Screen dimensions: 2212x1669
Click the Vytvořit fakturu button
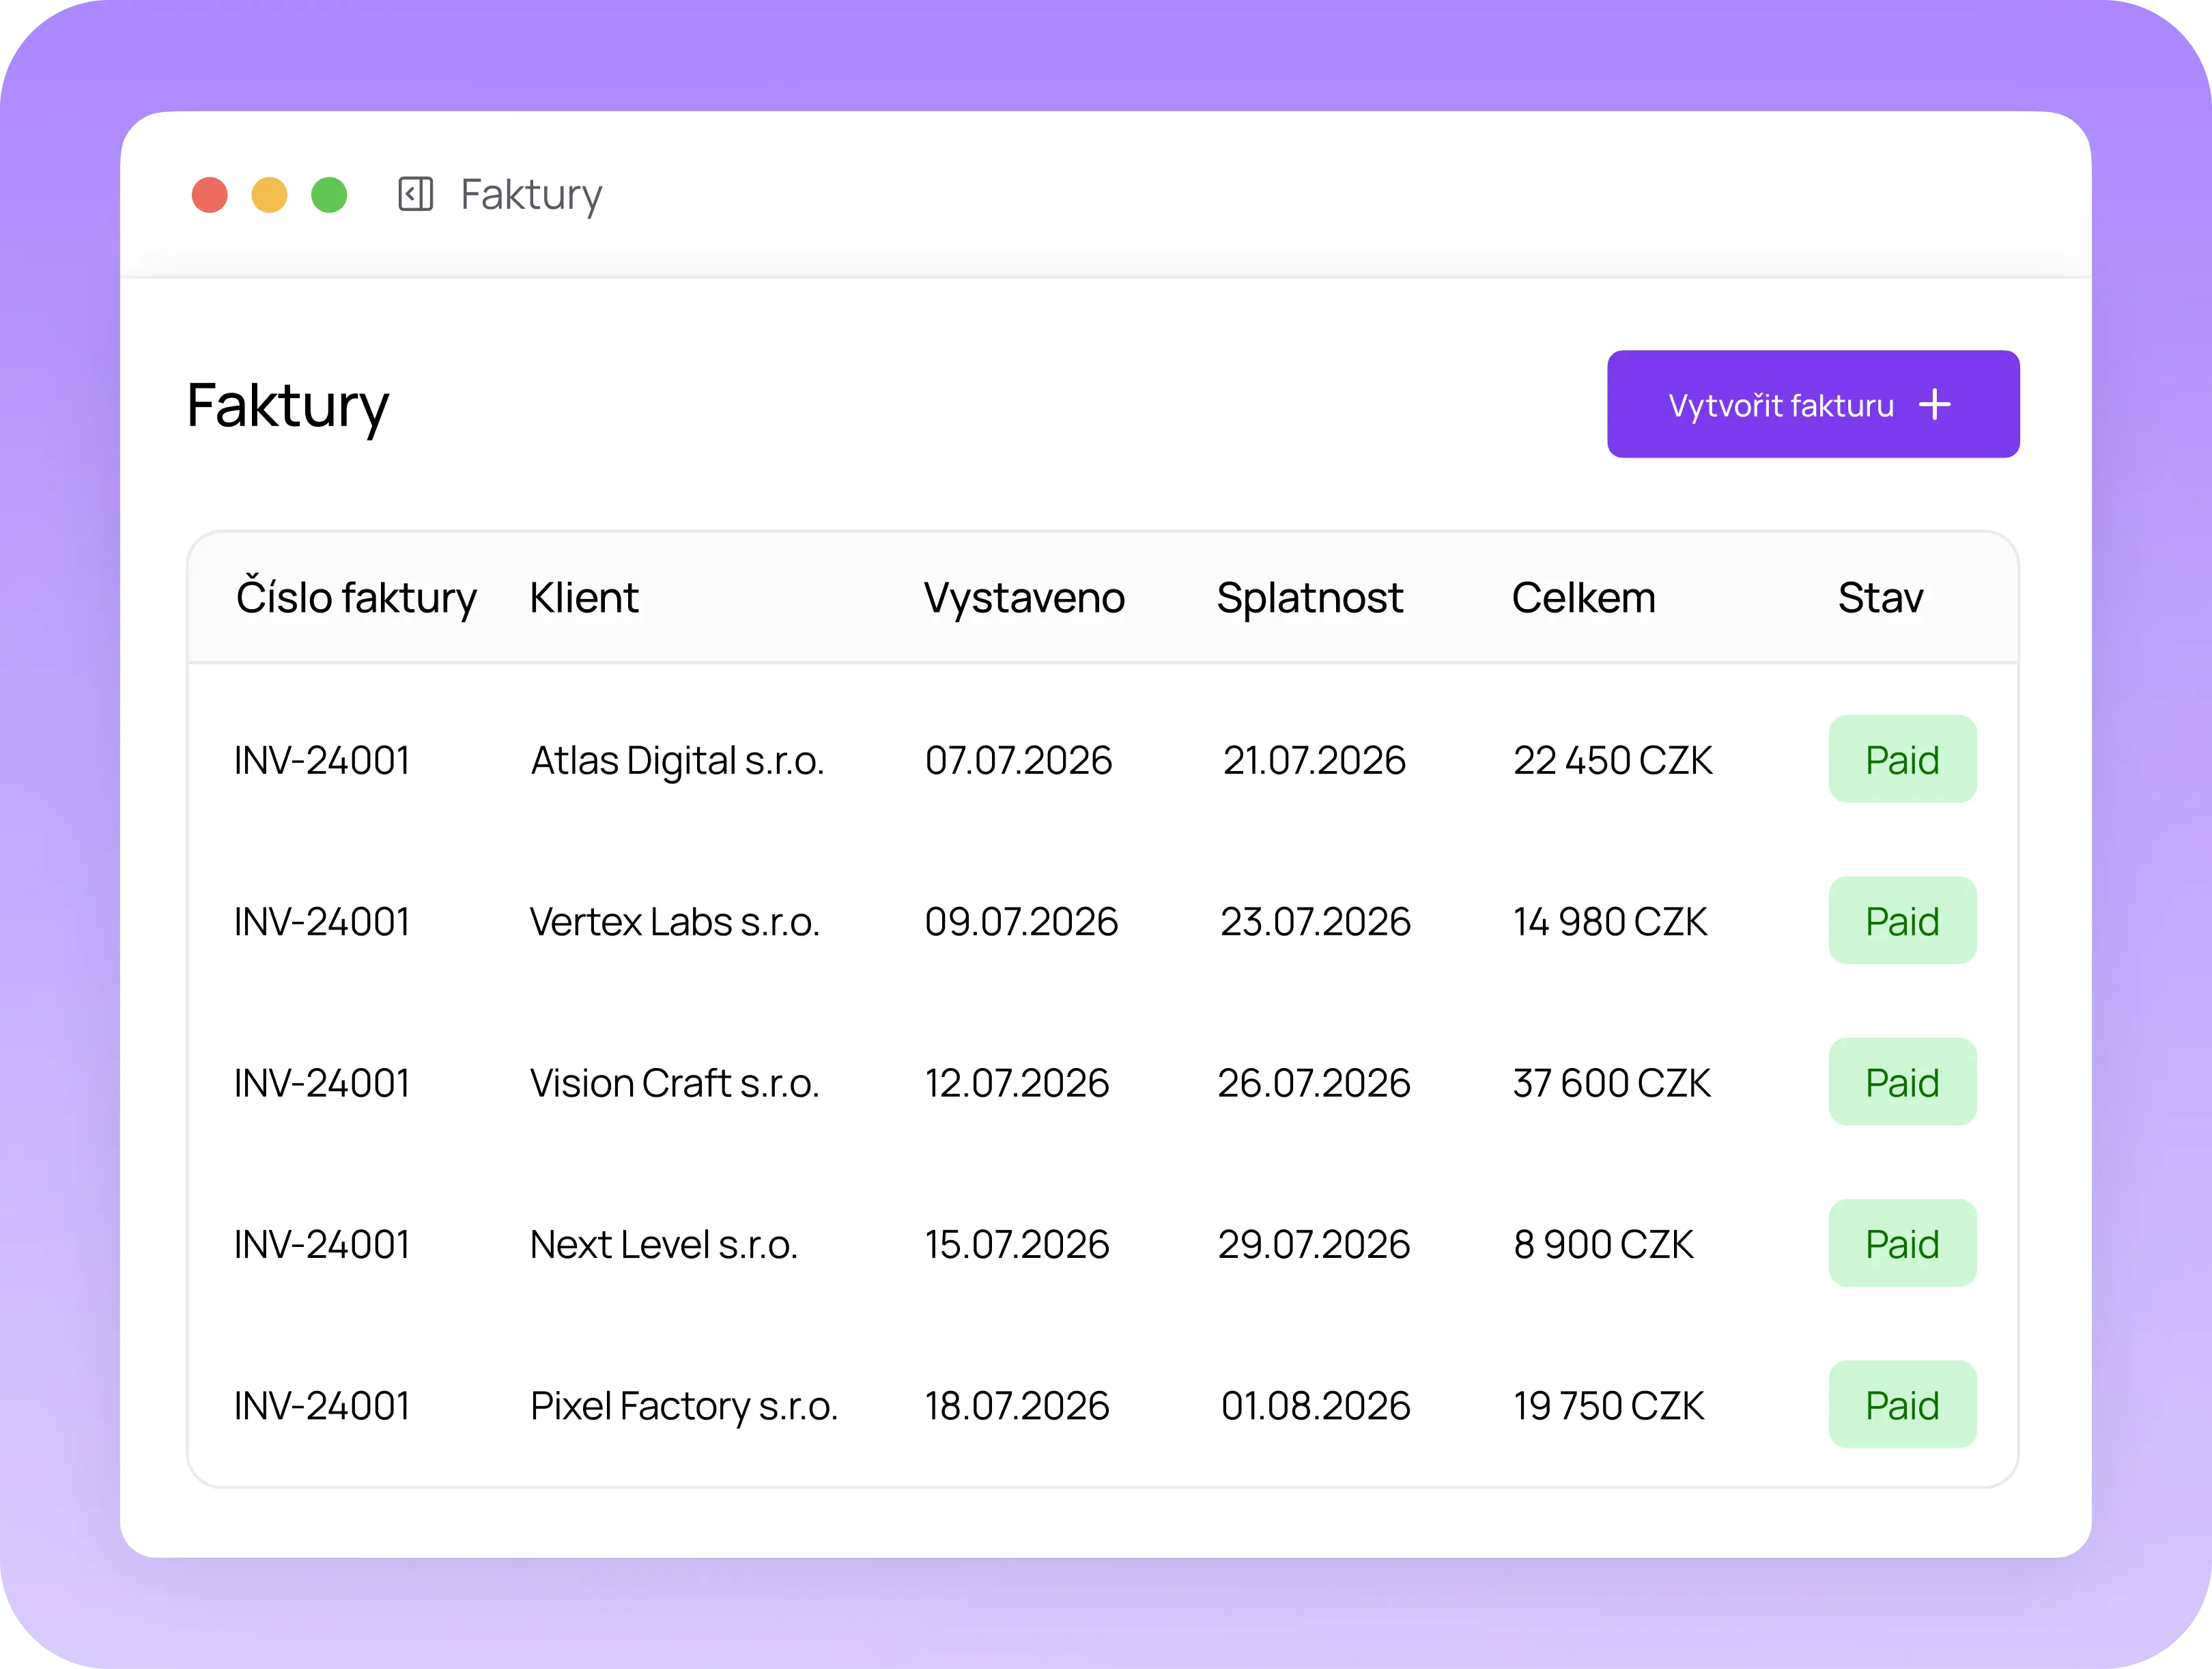point(1813,404)
